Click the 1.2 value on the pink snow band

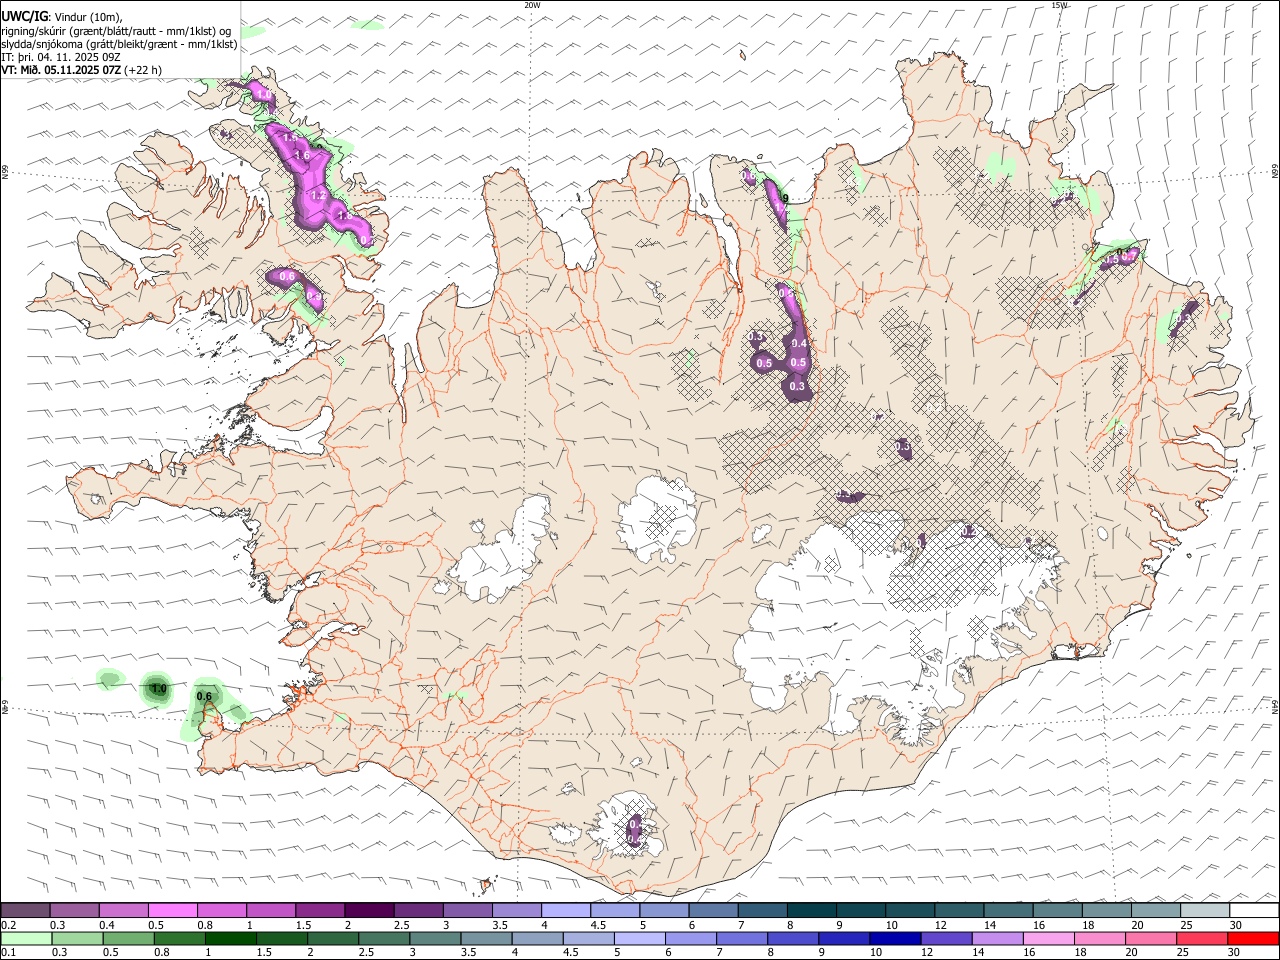[319, 195]
